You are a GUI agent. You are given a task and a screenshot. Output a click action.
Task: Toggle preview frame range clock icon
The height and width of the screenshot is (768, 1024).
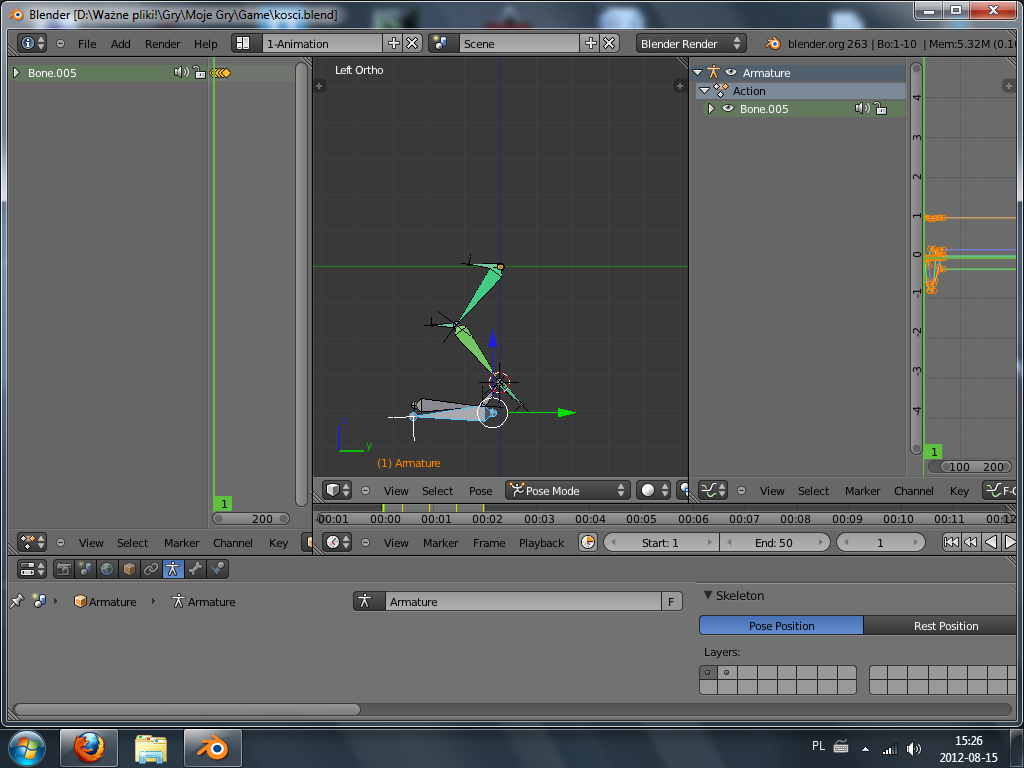pyautogui.click(x=588, y=543)
